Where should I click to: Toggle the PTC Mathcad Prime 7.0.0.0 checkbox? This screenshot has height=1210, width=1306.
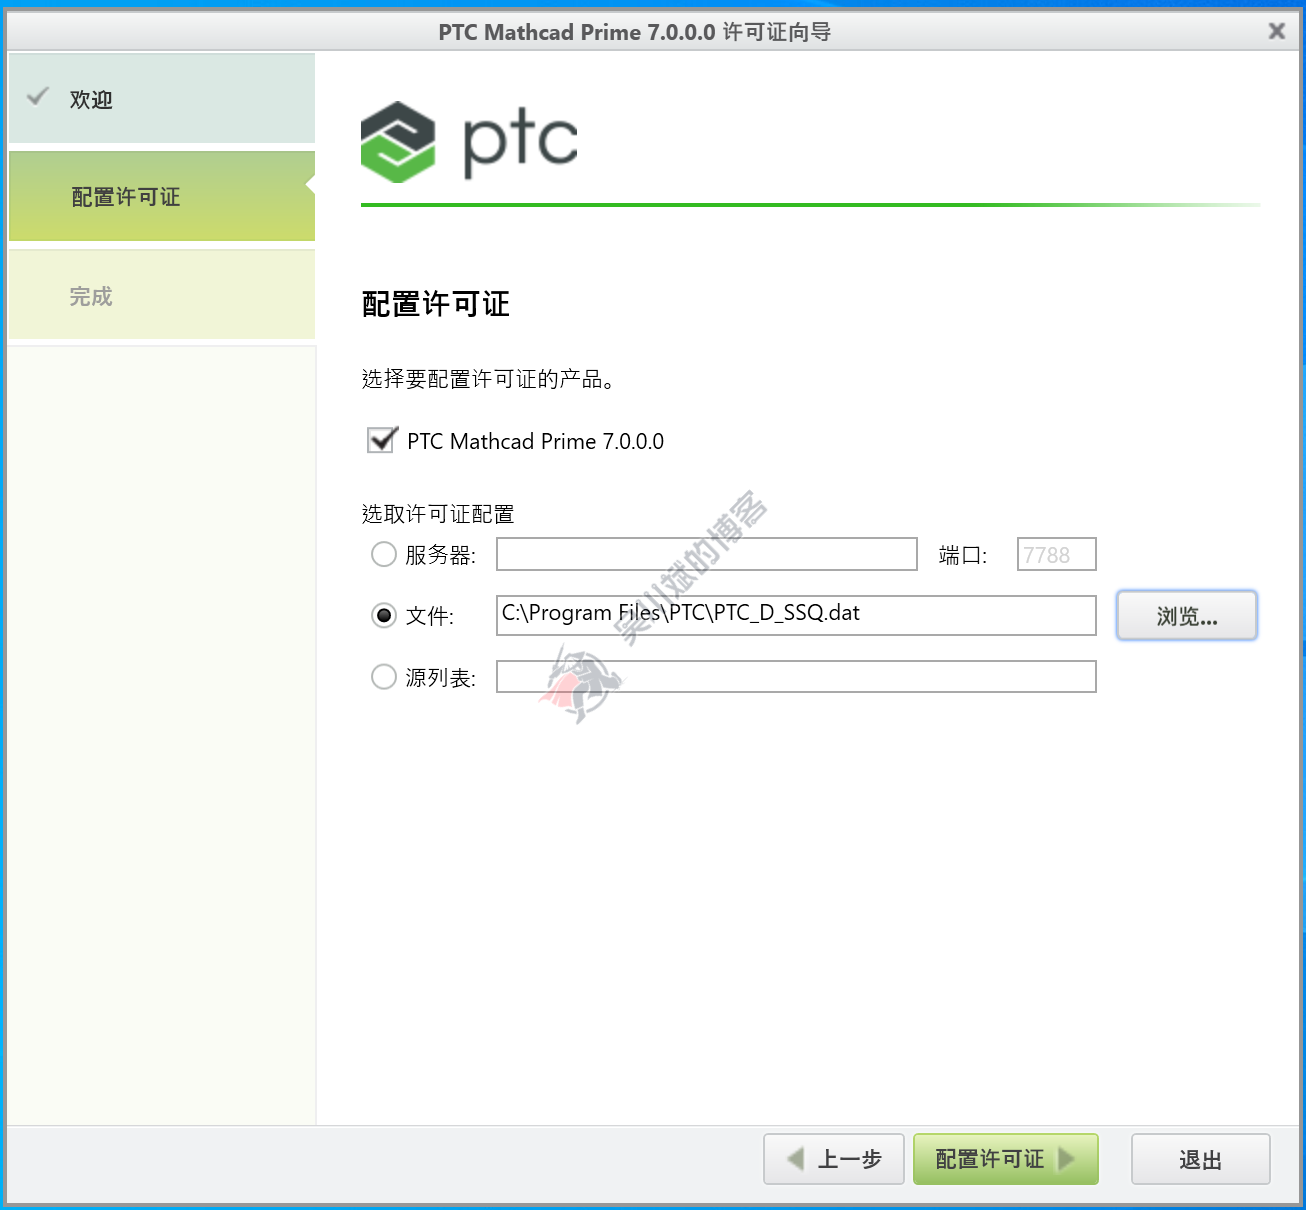click(381, 441)
